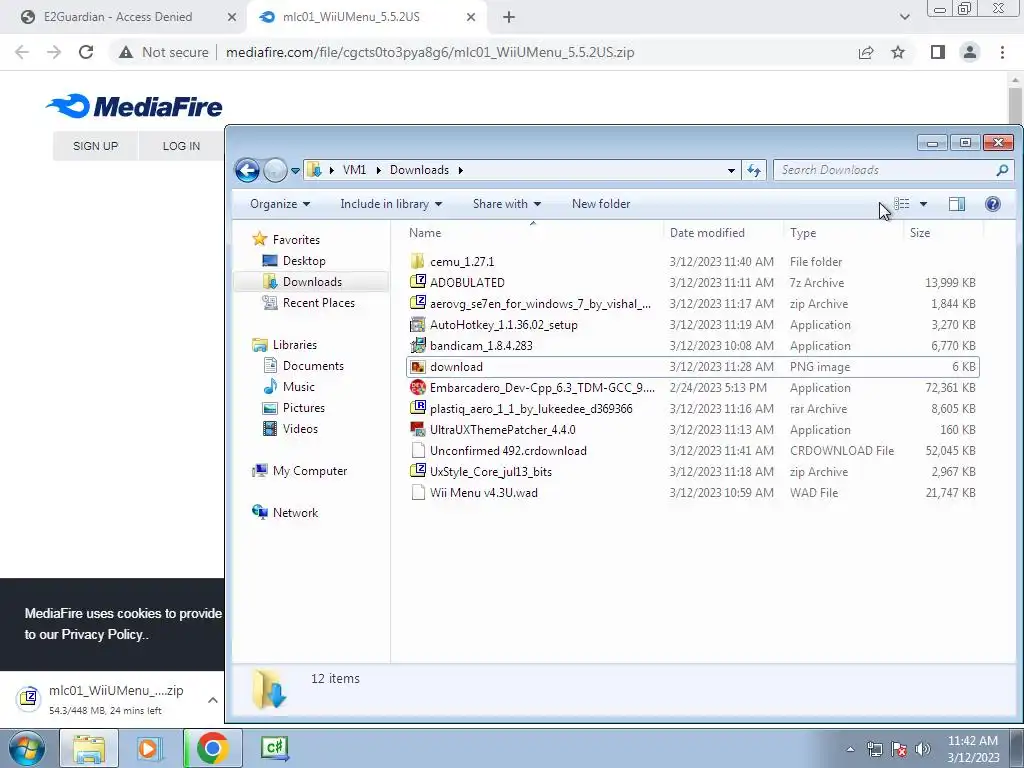Select Downloads in the navigation pane
The width and height of the screenshot is (1024, 768).
[312, 281]
